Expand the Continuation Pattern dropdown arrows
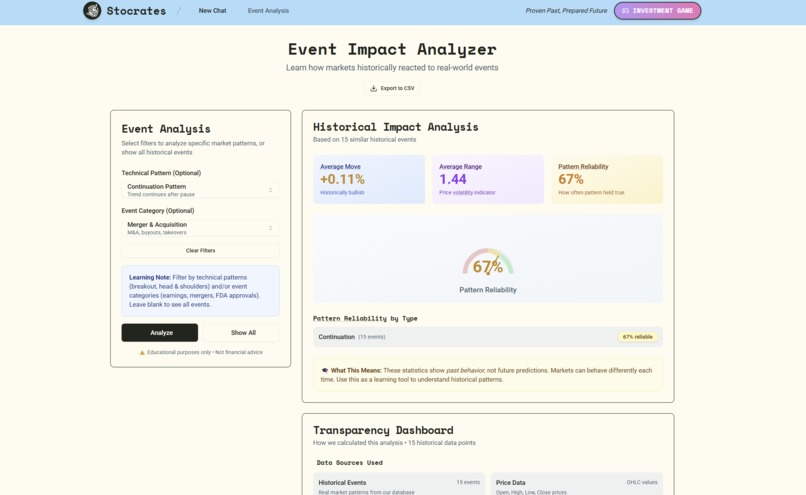 tap(270, 190)
